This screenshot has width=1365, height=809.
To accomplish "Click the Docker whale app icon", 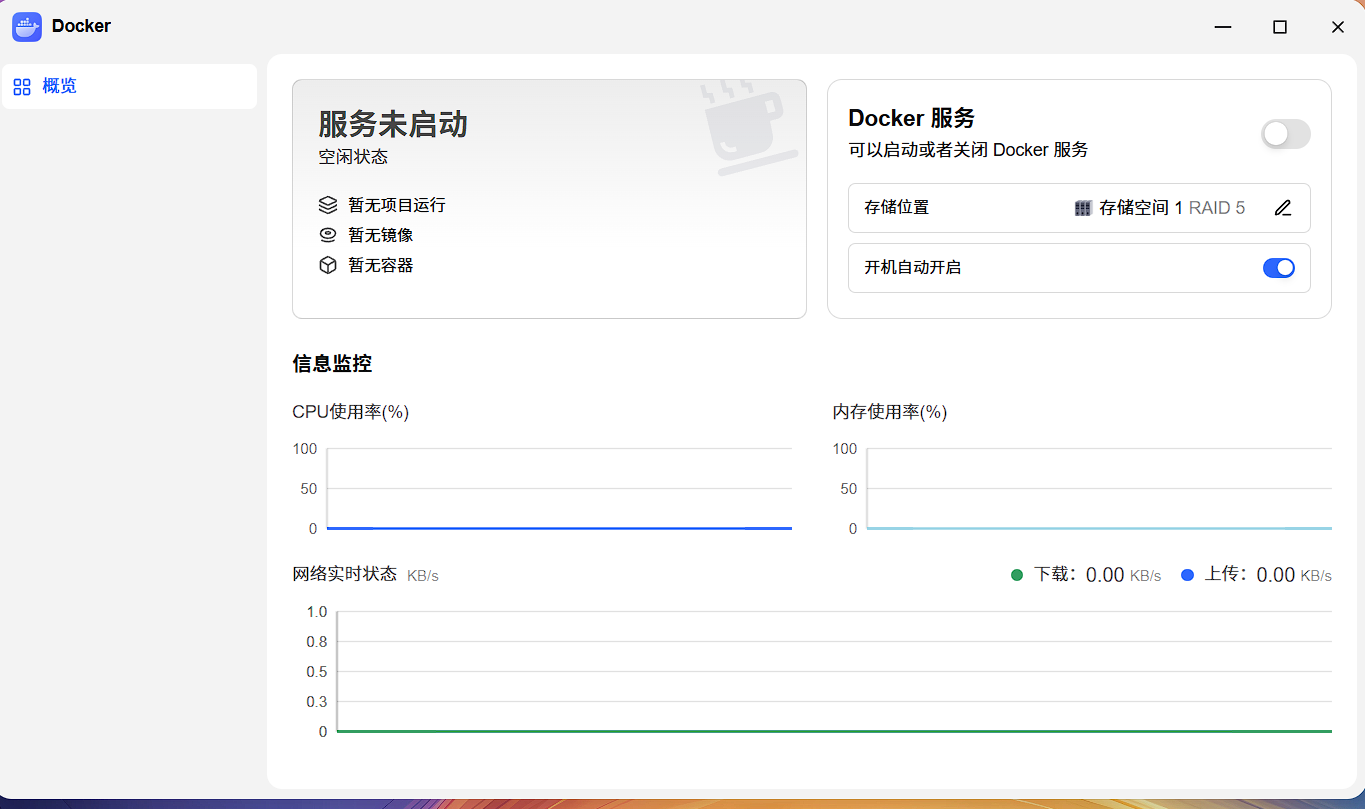I will click(x=27, y=27).
